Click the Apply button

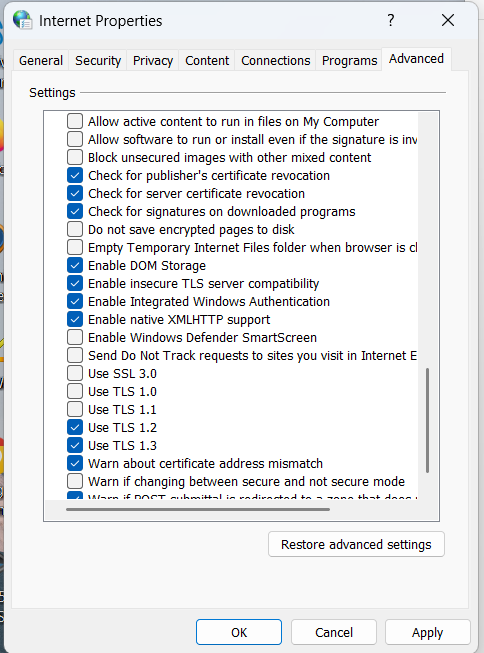pos(427,632)
